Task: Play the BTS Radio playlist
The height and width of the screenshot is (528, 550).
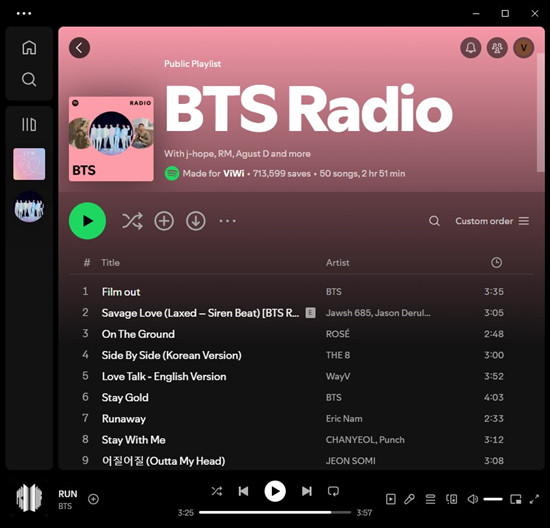Action: point(87,221)
